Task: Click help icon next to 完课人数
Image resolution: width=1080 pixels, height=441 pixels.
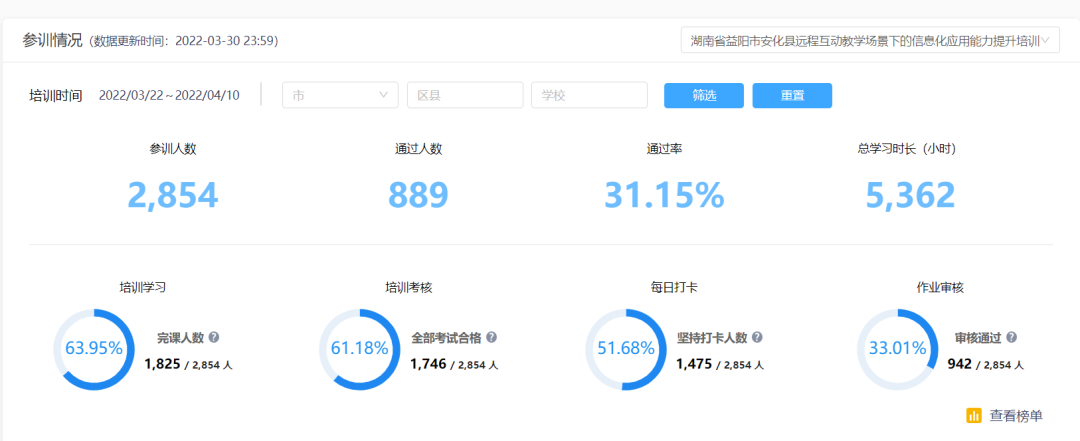Action: coord(214,338)
